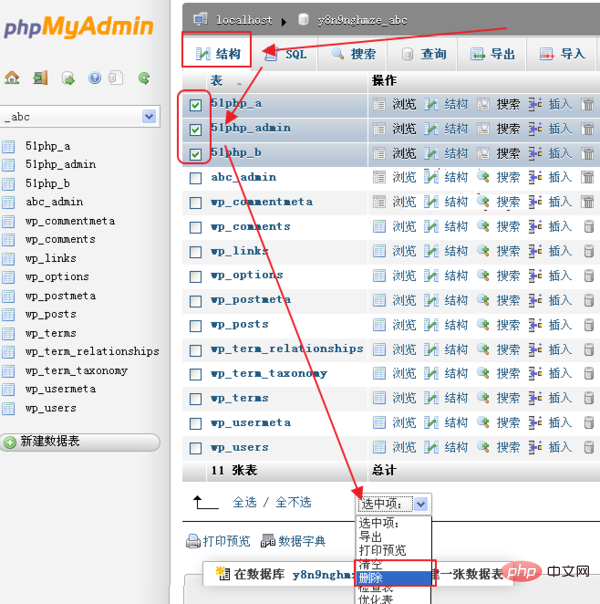Click the drop trash icon for 51php_a
Viewport: 600px width, 604px height.
588,104
